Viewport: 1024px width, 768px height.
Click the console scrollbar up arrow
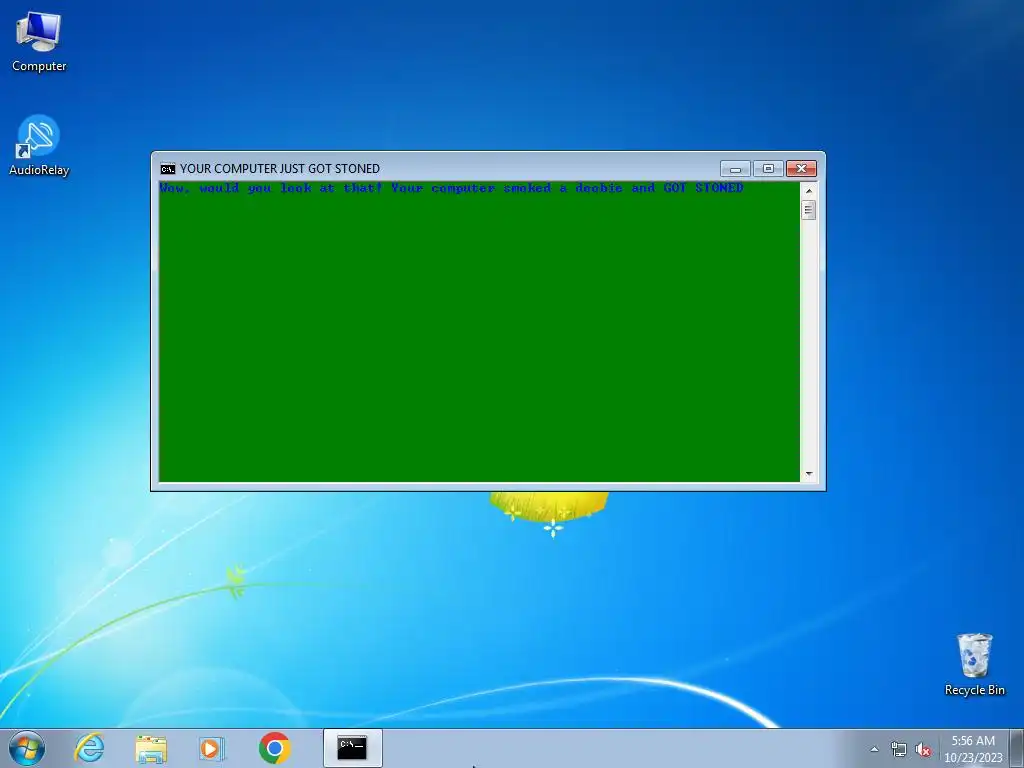click(808, 190)
